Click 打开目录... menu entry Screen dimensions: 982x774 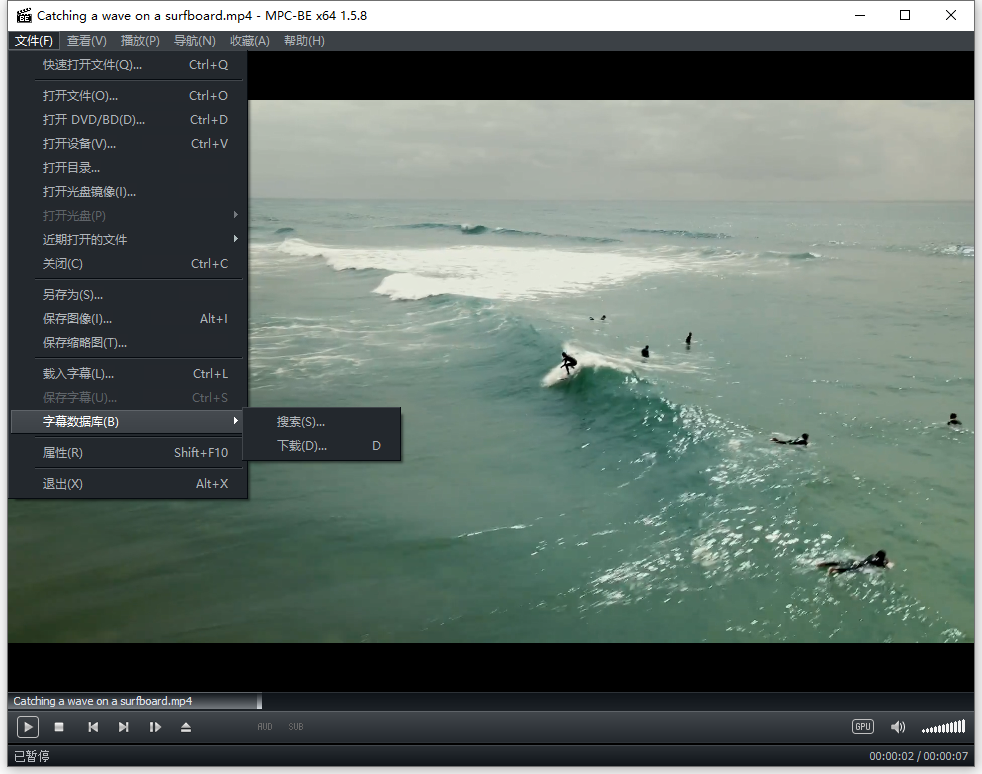(x=128, y=168)
